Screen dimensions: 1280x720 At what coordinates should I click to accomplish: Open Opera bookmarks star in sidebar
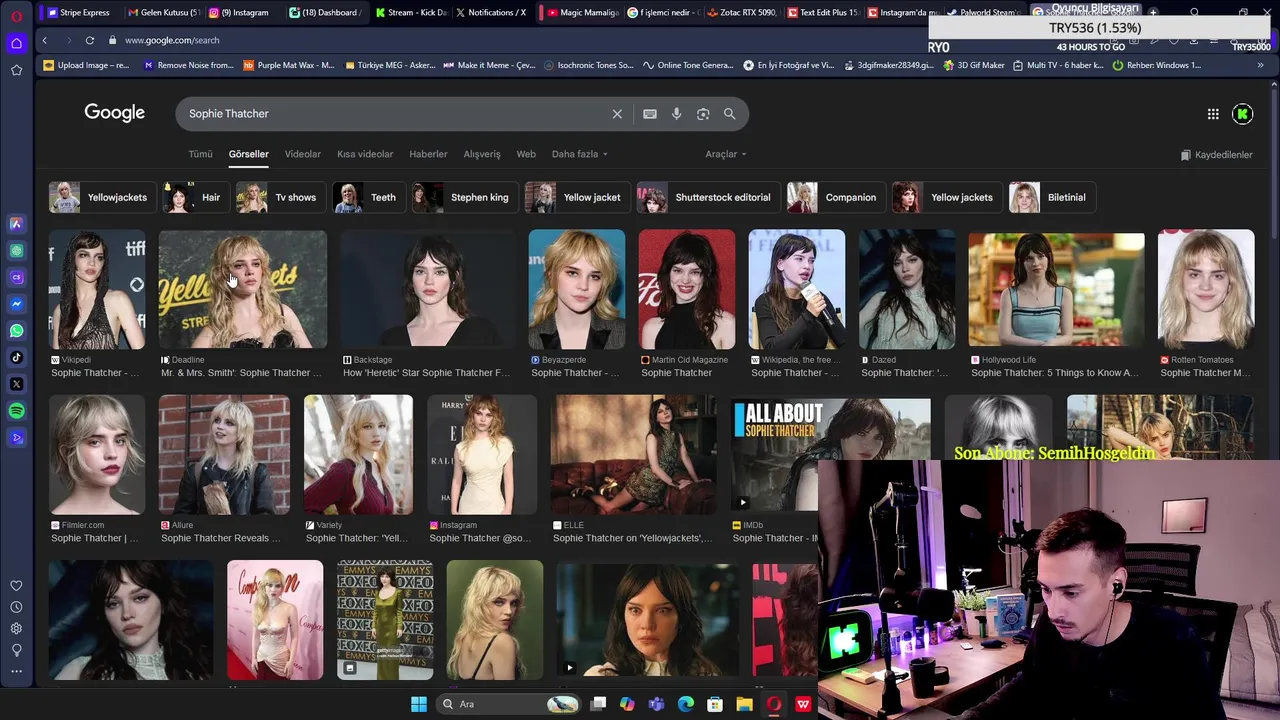[x=16, y=70]
